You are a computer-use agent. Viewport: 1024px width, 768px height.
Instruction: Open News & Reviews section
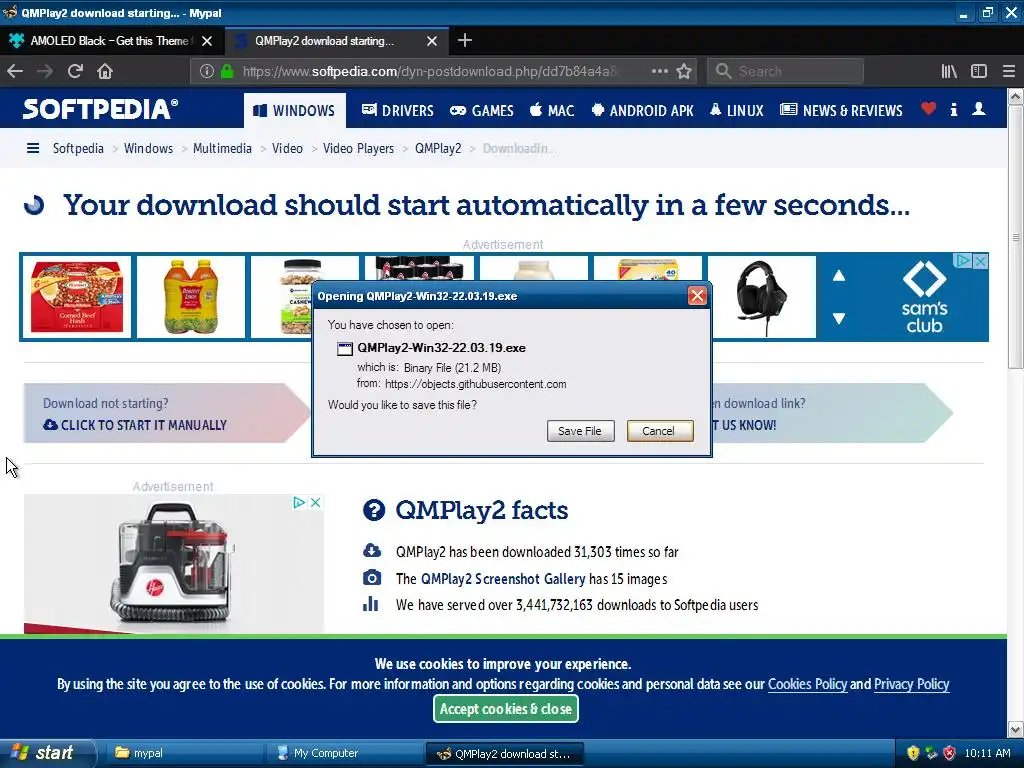coord(842,110)
